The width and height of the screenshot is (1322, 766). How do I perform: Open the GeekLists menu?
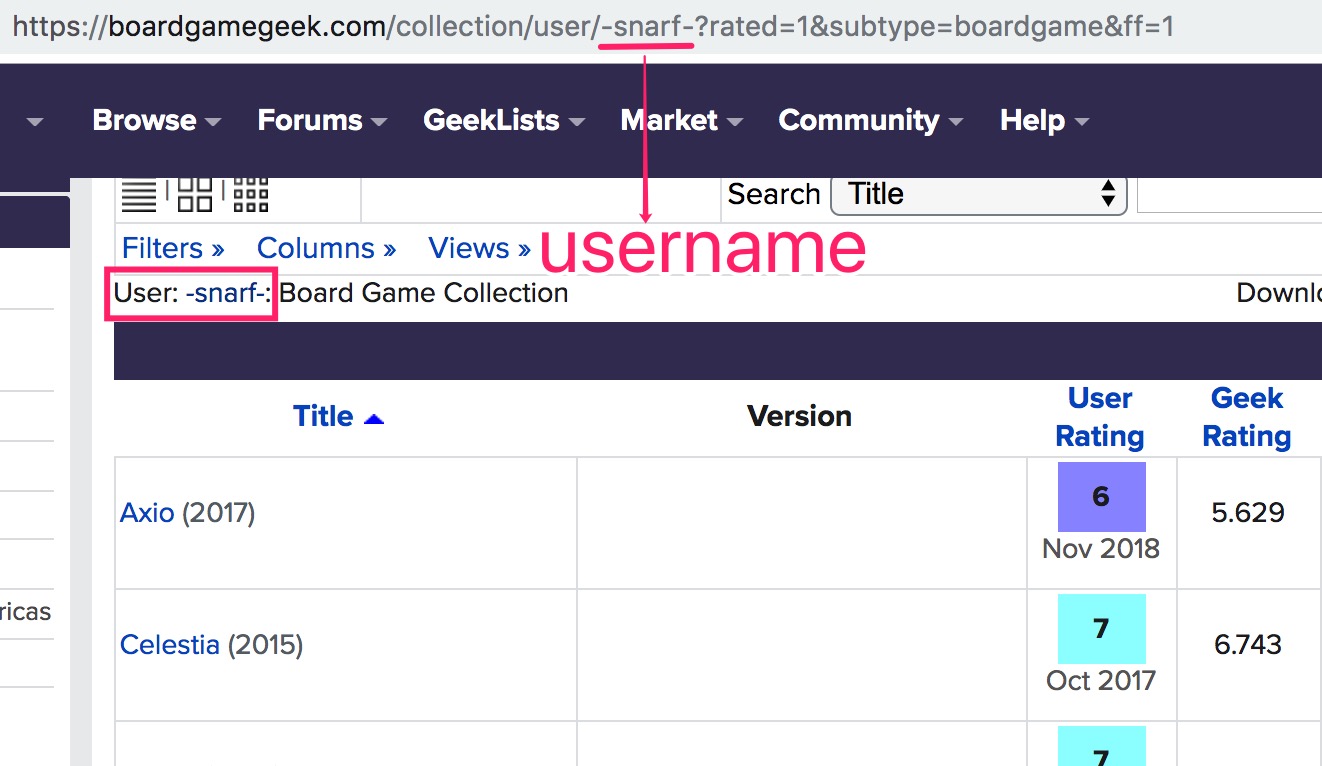503,120
